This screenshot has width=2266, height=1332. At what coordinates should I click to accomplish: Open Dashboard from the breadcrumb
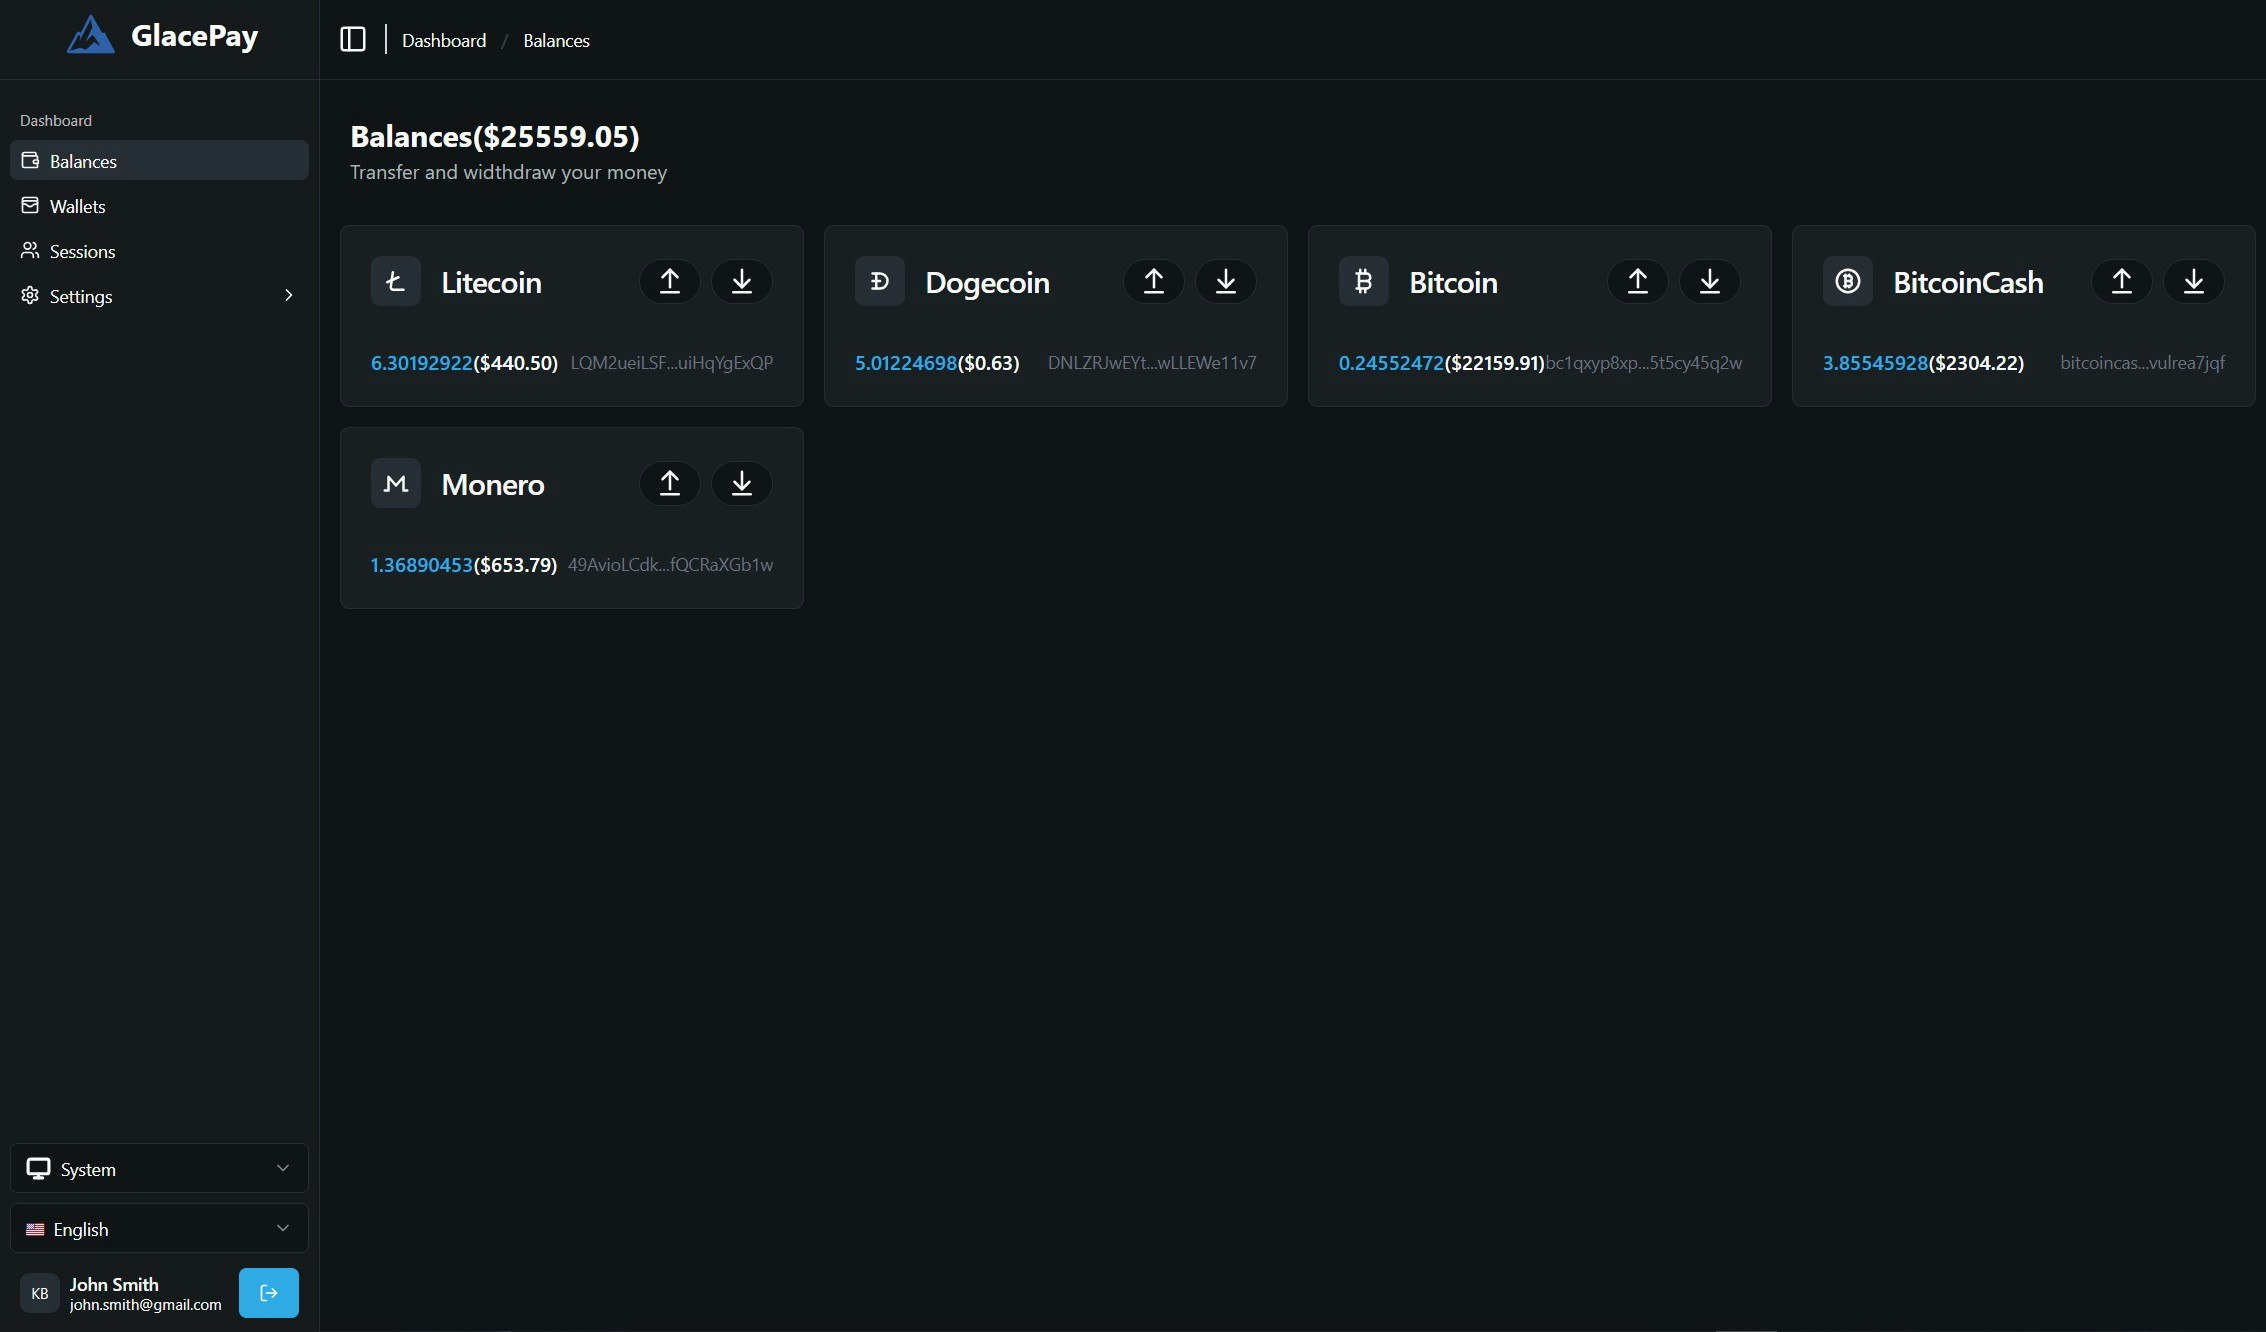[443, 40]
